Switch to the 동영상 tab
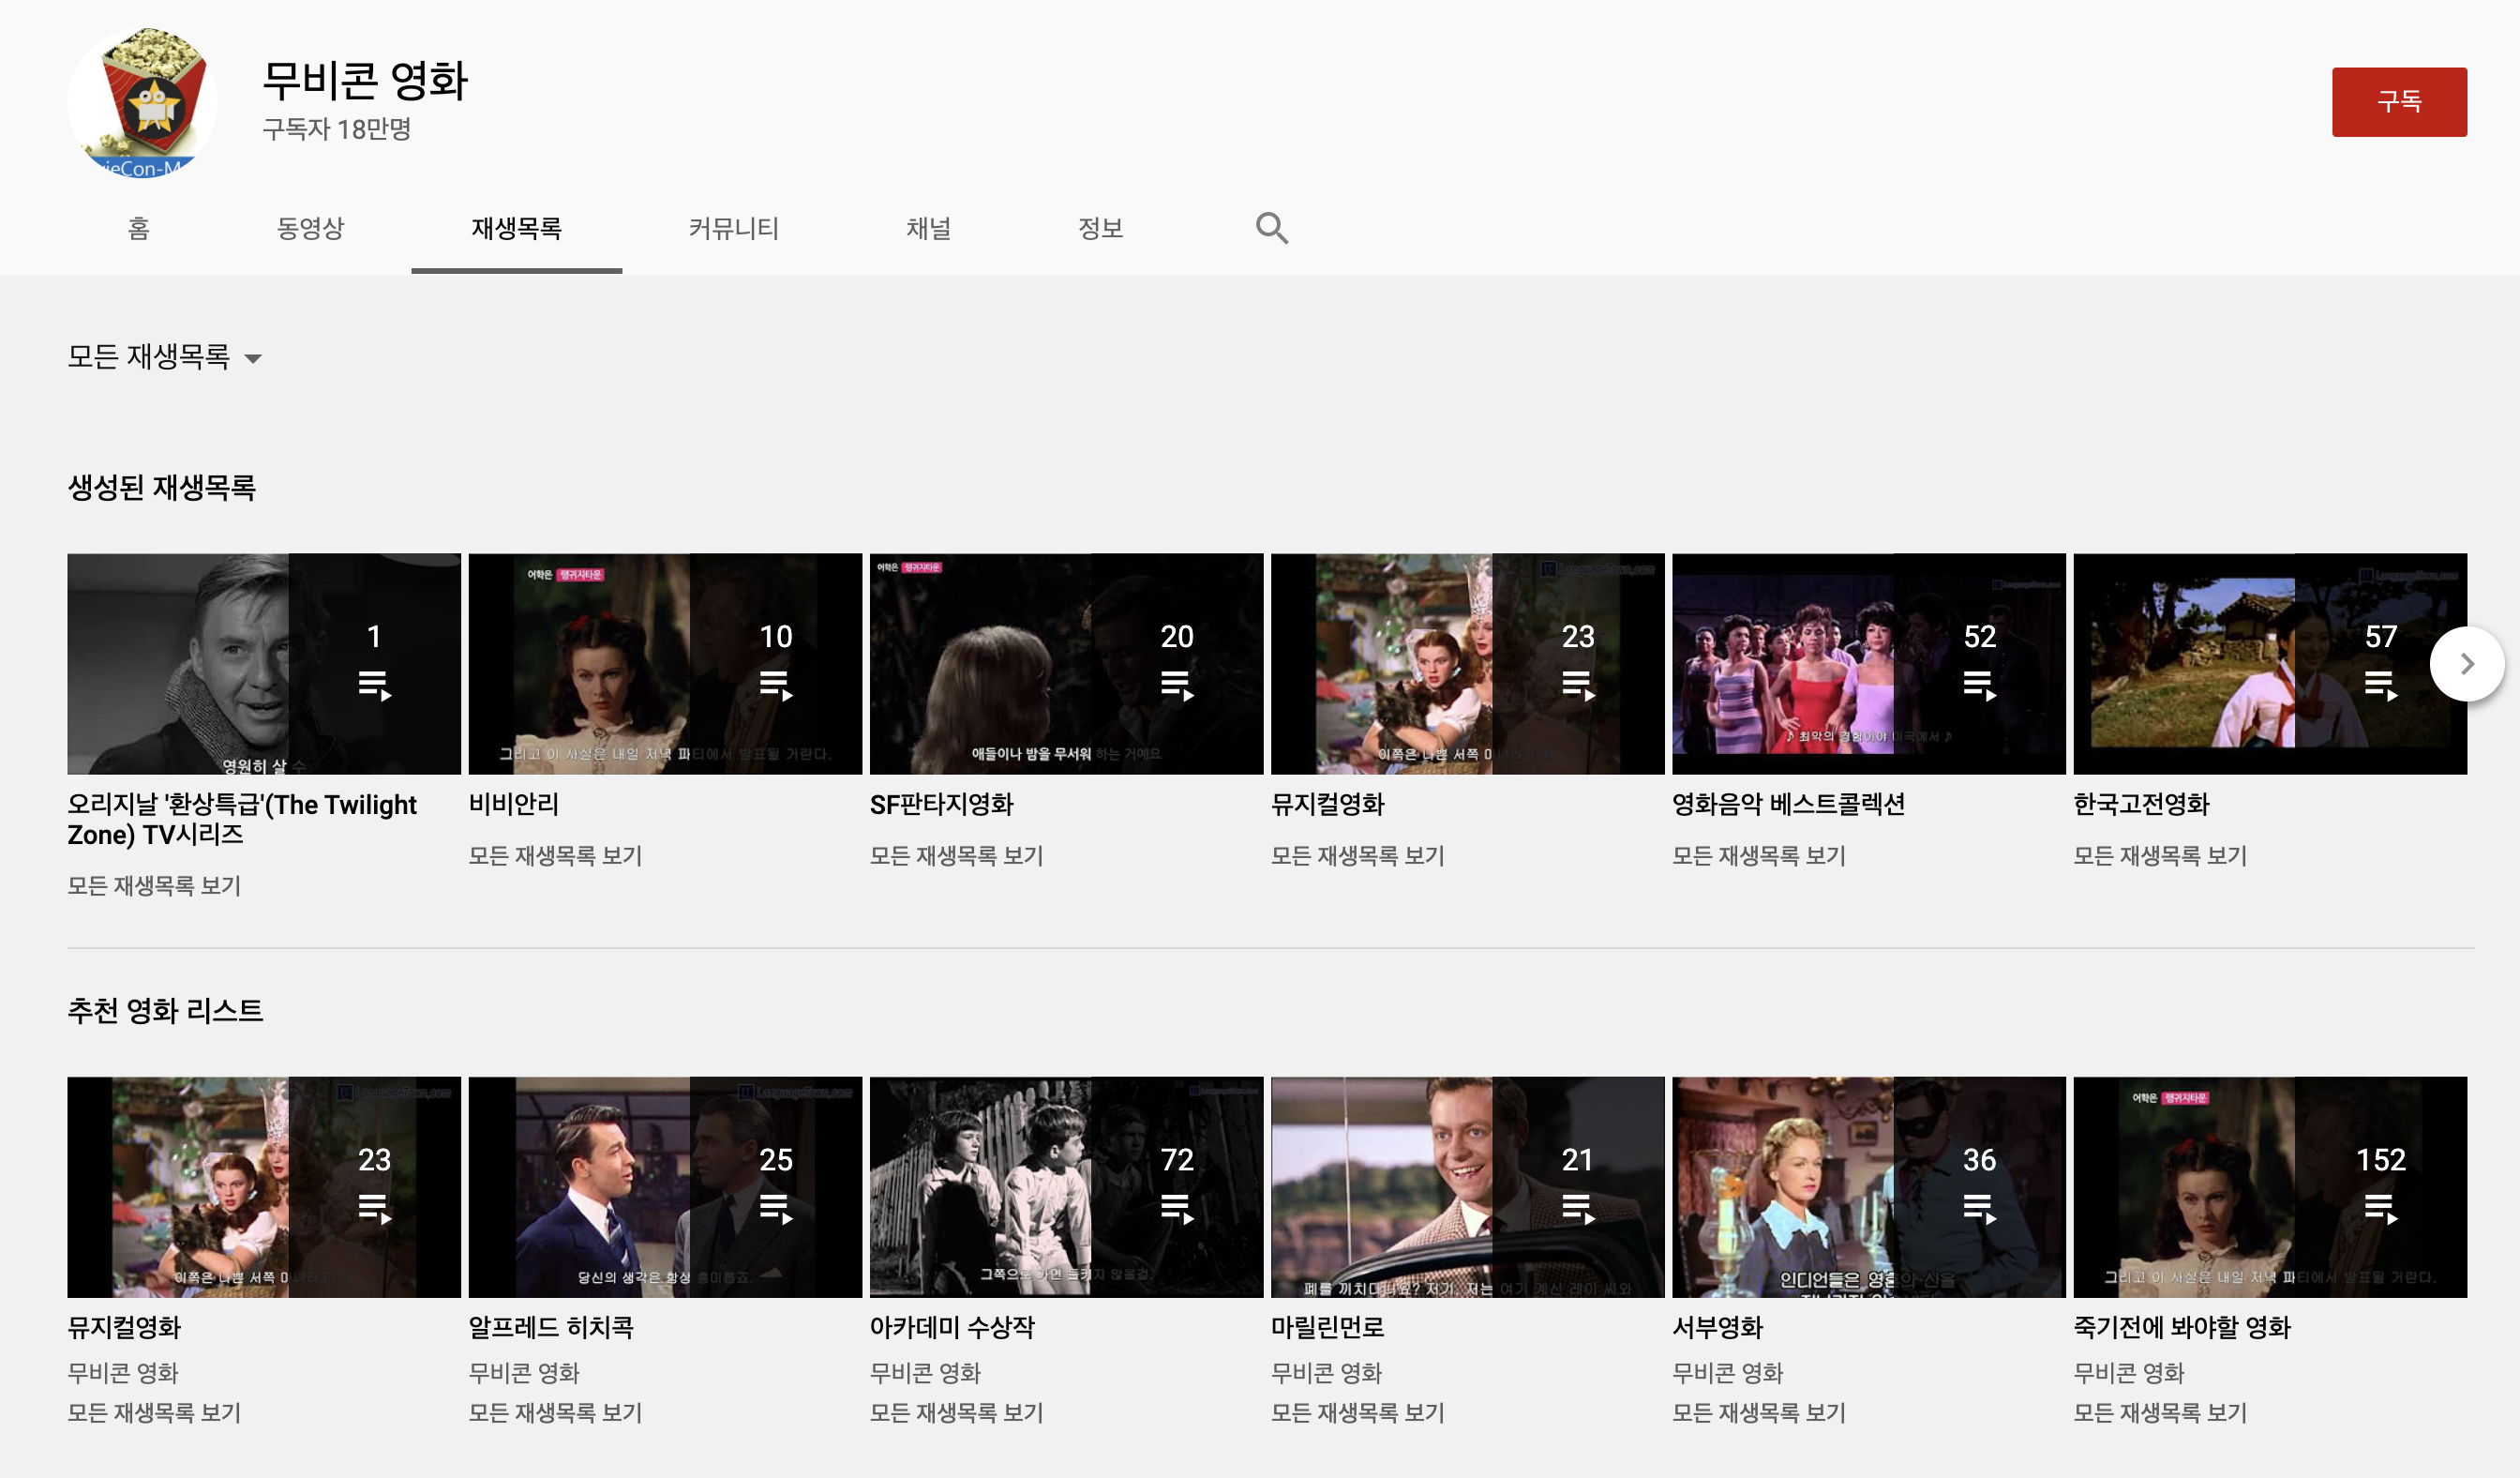 310,228
